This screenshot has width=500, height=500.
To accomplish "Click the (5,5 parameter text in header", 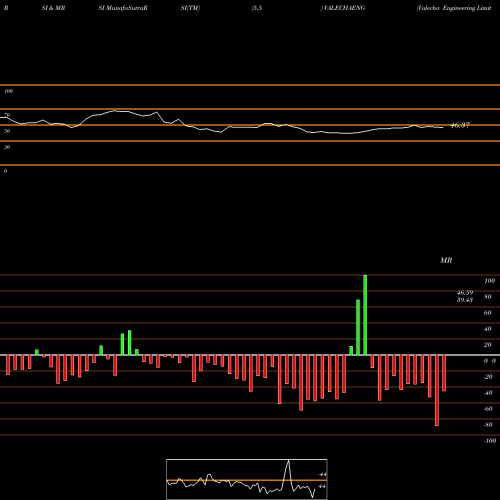I will pyautogui.click(x=257, y=8).
